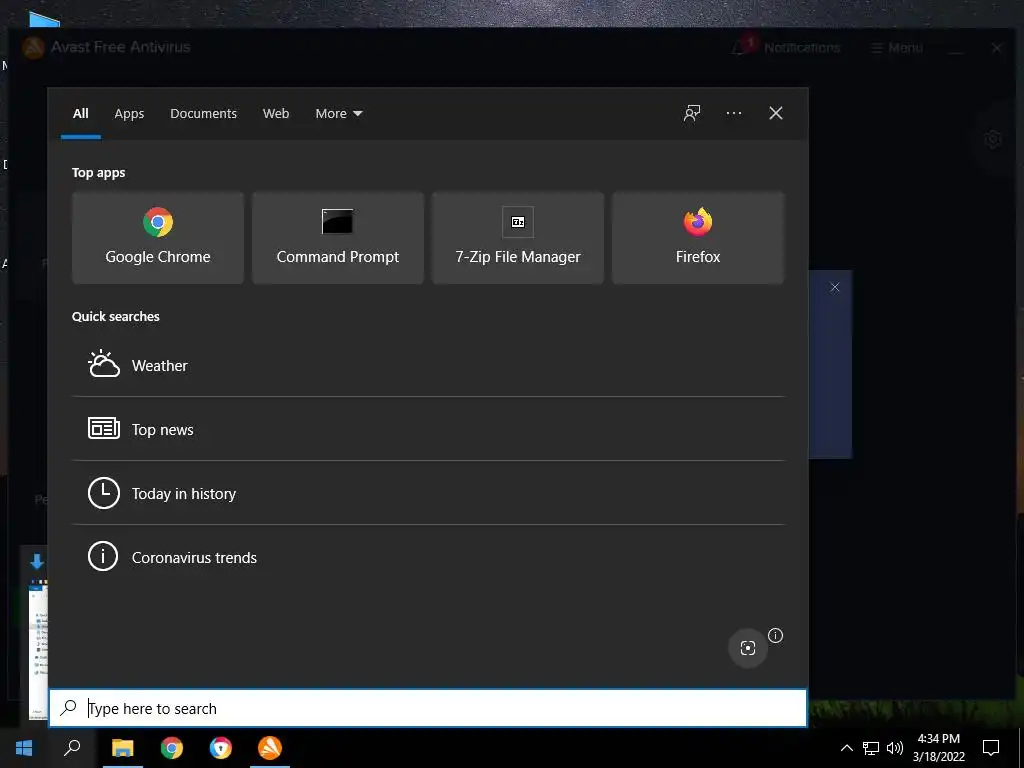1024x768 pixels.
Task: Open Top news quick search
Action: tap(428, 429)
